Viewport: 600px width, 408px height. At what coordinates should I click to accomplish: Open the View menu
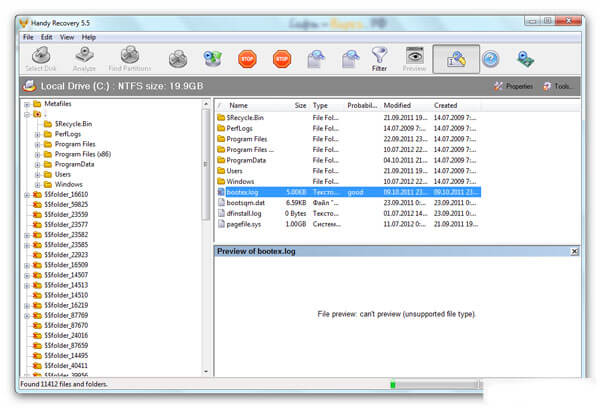[x=67, y=37]
